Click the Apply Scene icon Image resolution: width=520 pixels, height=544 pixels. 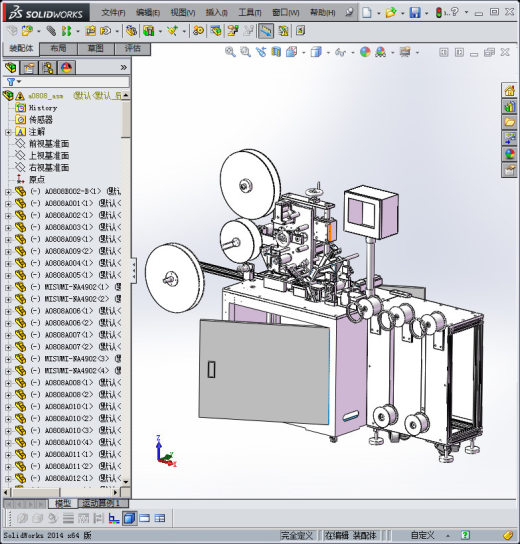point(381,52)
